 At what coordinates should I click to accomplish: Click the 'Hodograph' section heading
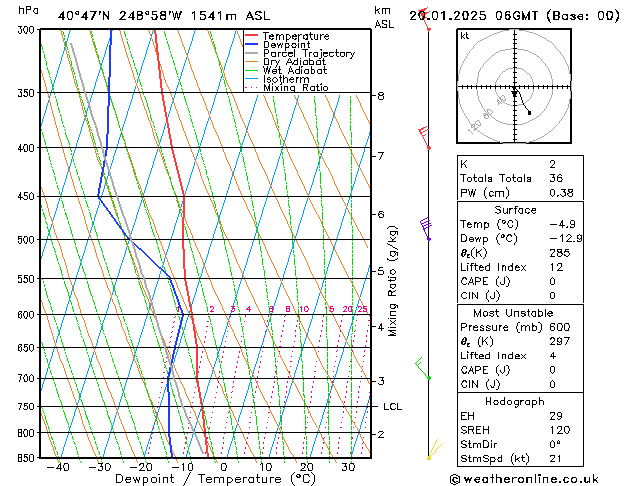(x=515, y=402)
